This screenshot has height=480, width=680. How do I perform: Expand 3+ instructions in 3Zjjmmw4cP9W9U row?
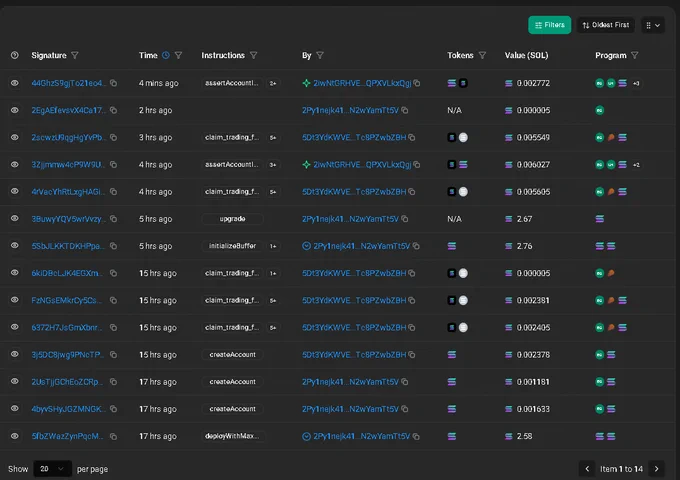(273, 165)
